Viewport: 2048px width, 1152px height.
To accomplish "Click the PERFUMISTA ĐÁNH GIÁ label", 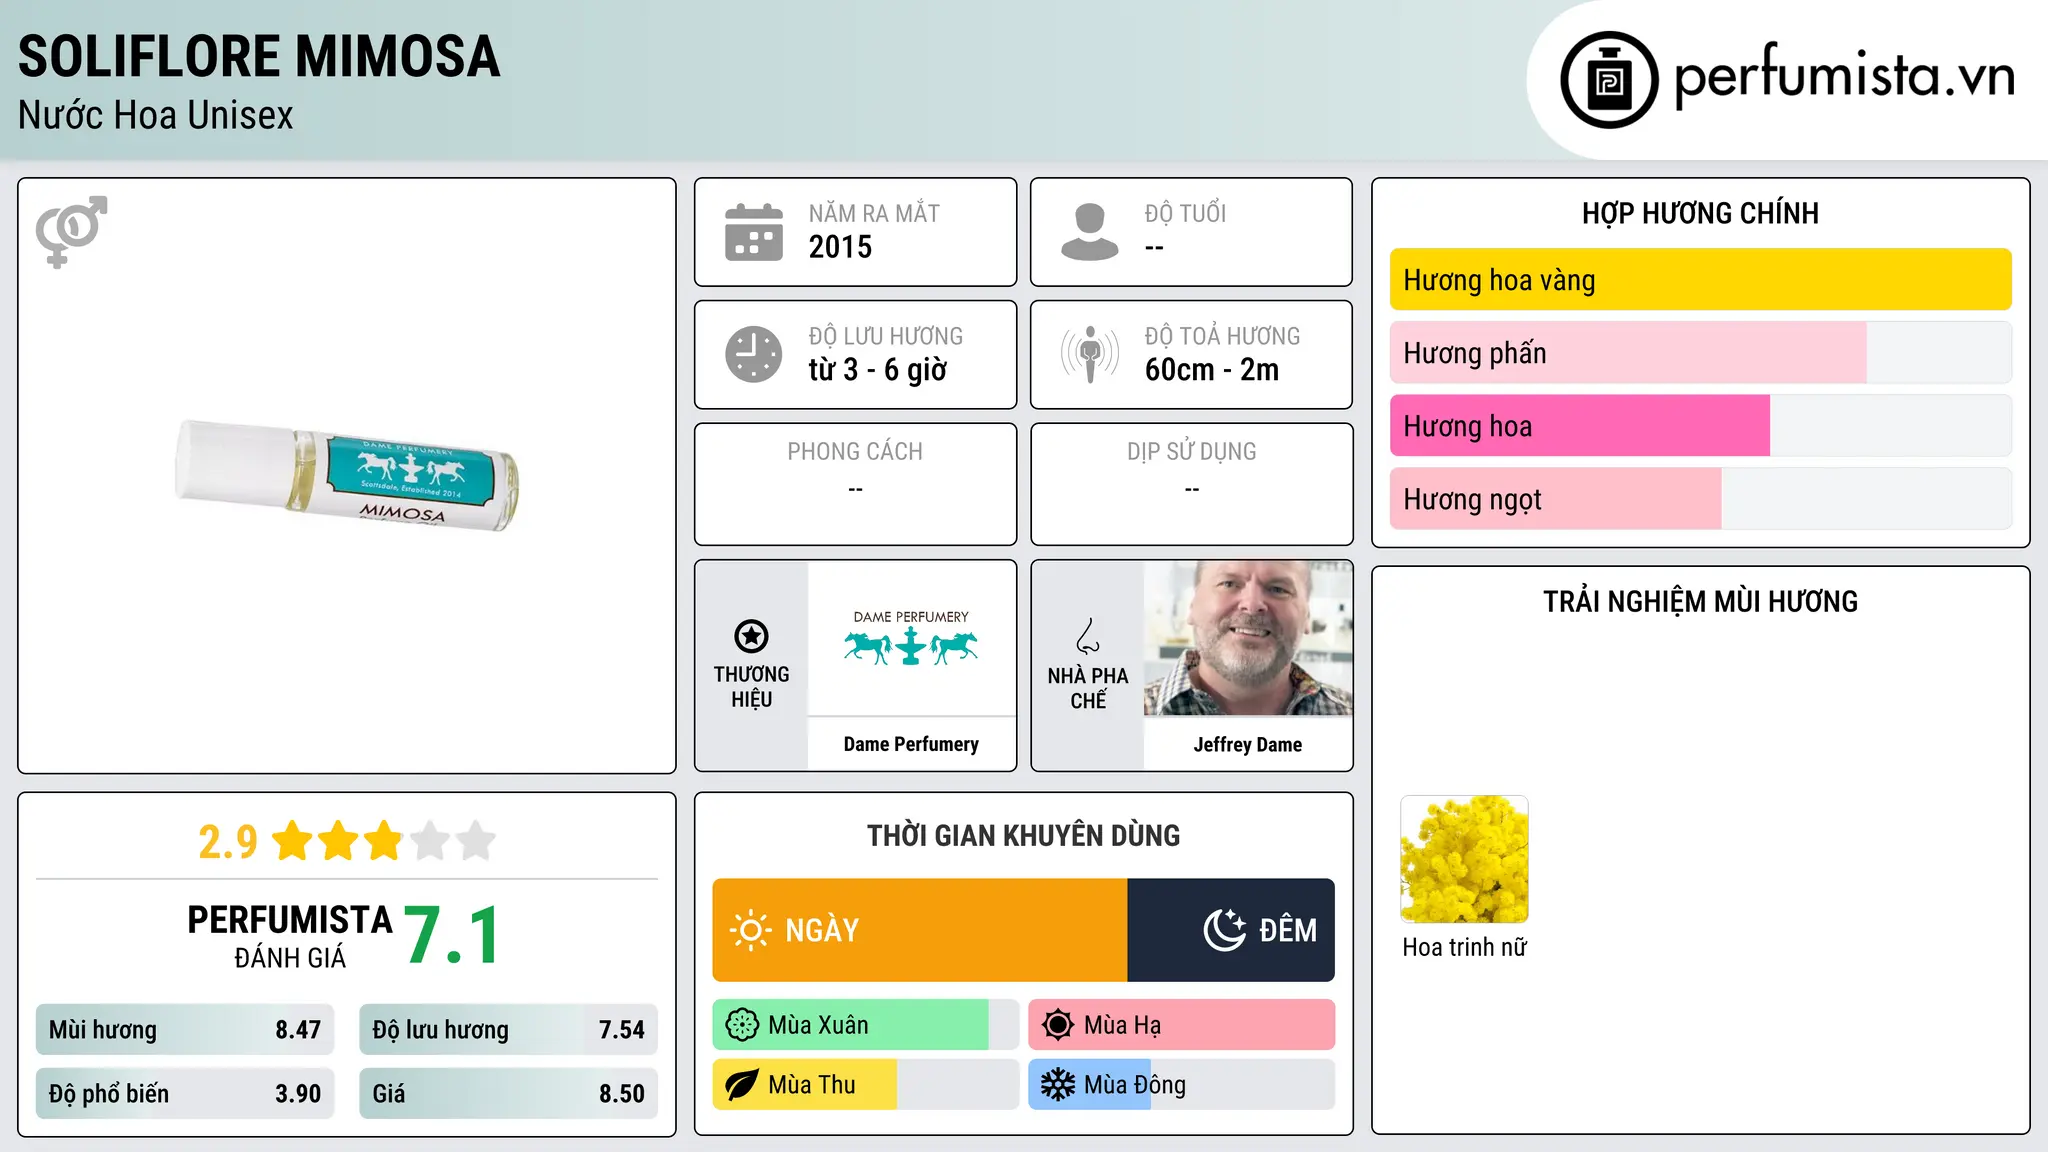I will coord(290,936).
